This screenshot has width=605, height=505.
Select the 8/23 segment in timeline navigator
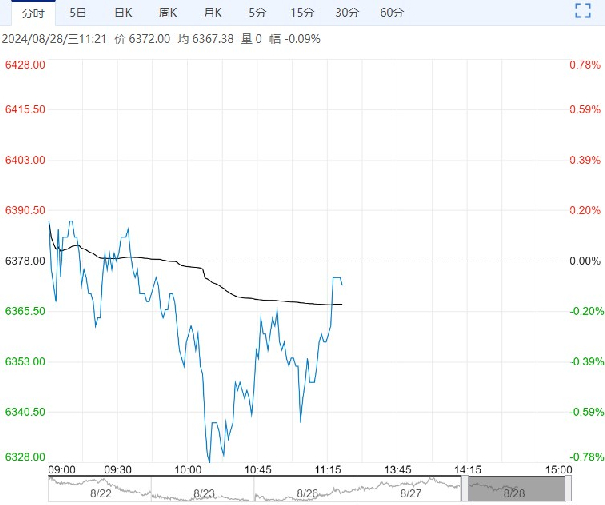pos(203,490)
